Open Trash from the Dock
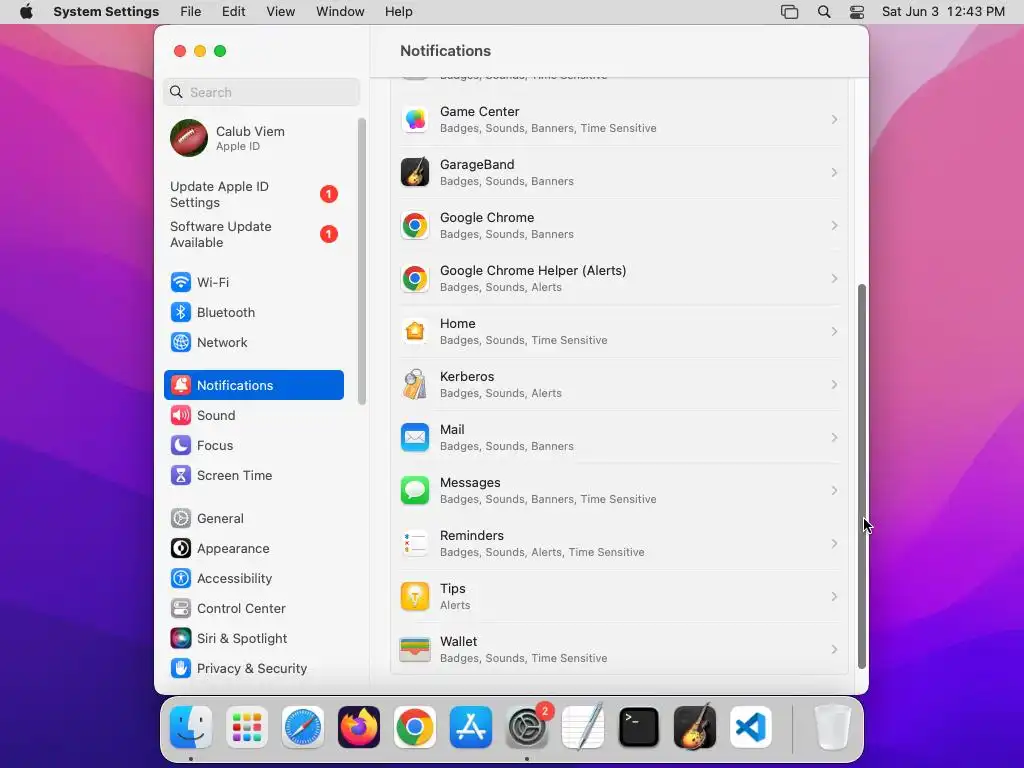 832,727
